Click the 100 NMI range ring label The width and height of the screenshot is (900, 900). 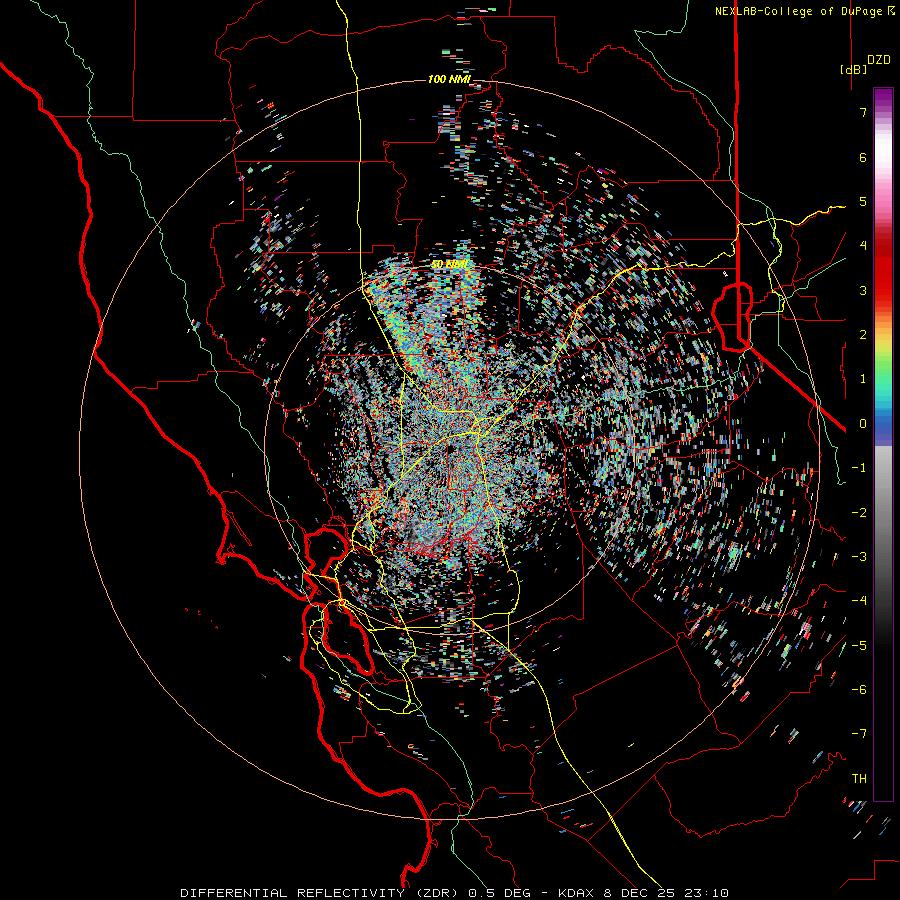(x=449, y=79)
